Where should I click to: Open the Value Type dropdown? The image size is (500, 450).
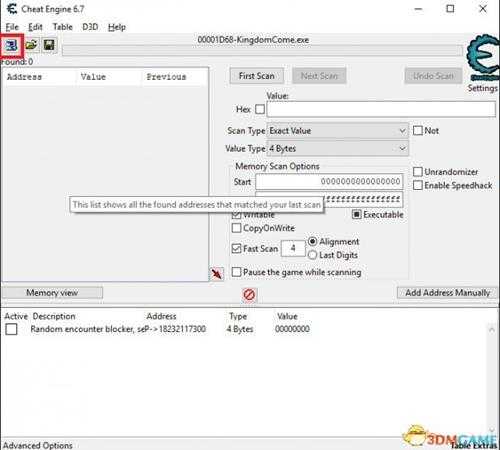(x=338, y=148)
